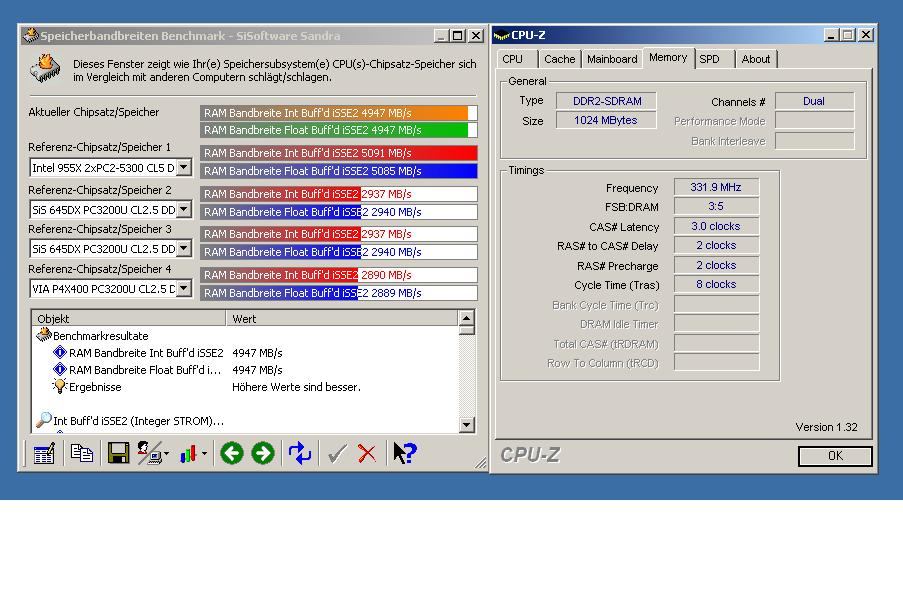Open the options table icon in Sandra toolbar
This screenshot has width=903, height=600.
pos(44,454)
